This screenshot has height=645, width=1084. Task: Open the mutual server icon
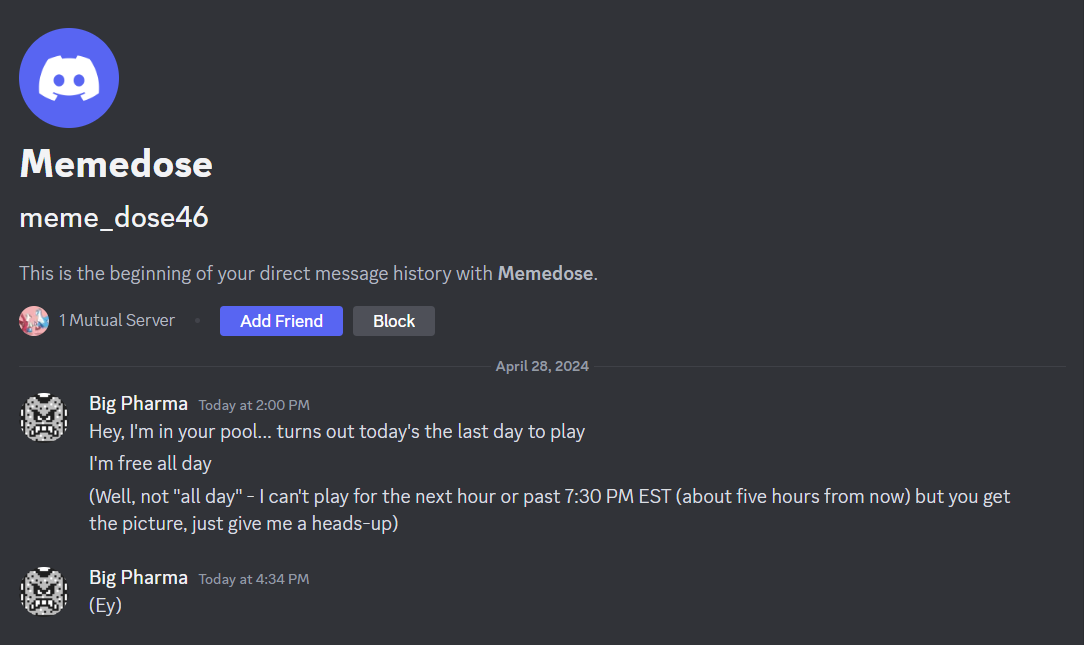(x=34, y=321)
